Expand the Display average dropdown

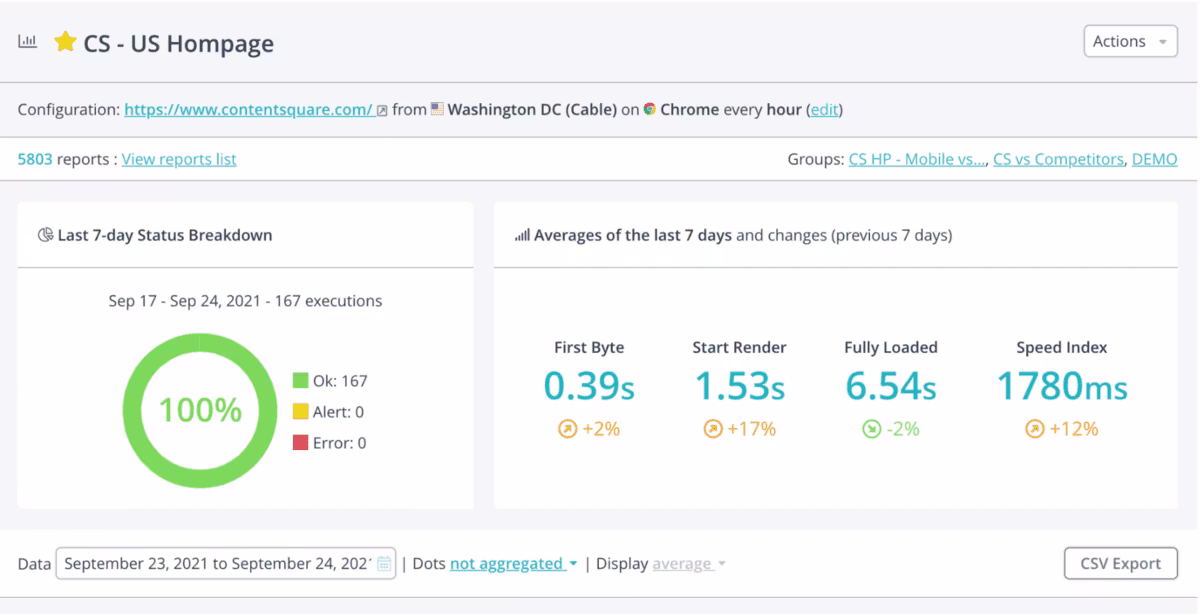click(688, 564)
